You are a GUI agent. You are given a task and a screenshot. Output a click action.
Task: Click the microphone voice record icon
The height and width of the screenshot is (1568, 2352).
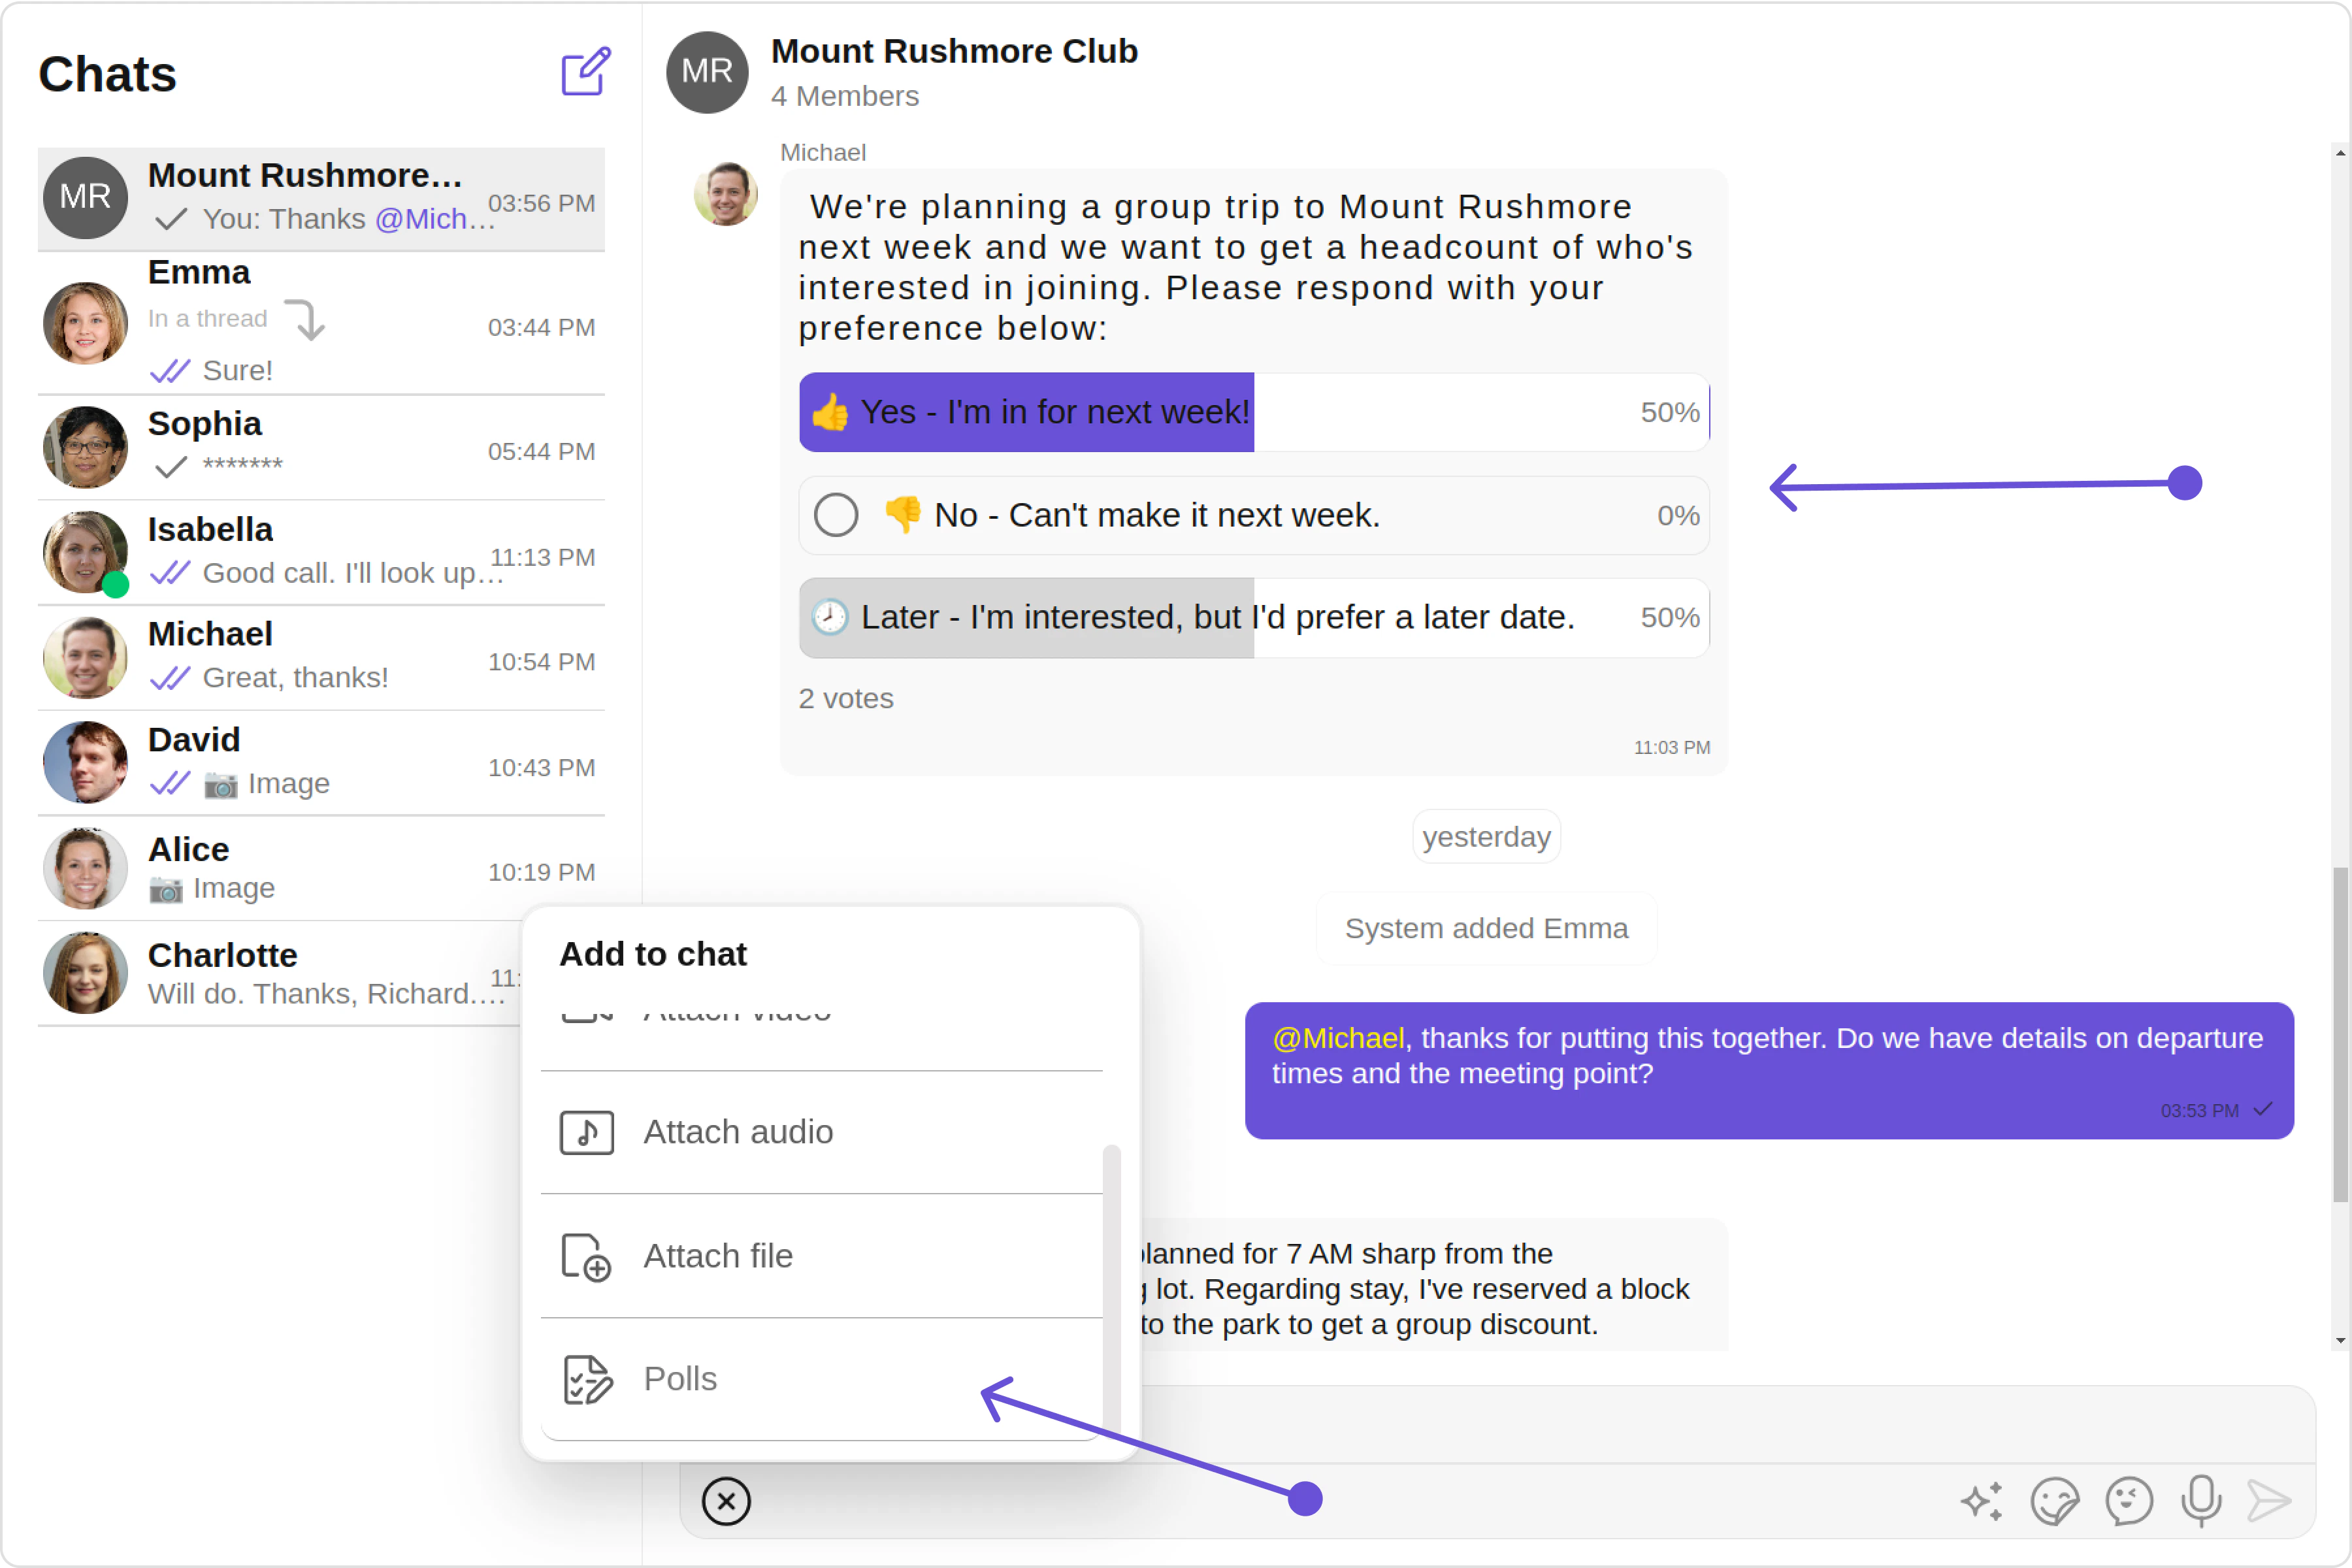pyautogui.click(x=2201, y=1501)
